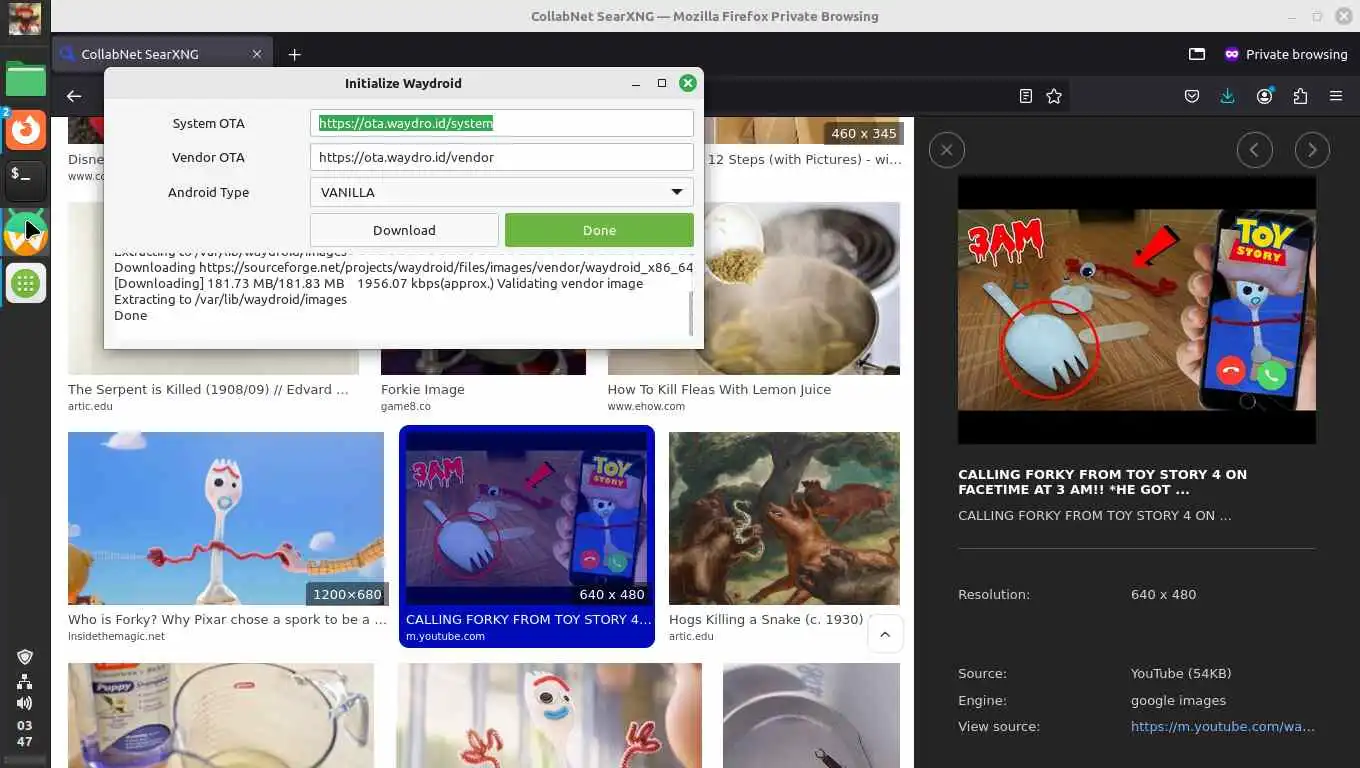This screenshot has height=768, width=1360.
Task: Open the selected CALLING FORKY thumbnail
Action: pyautogui.click(x=527, y=518)
